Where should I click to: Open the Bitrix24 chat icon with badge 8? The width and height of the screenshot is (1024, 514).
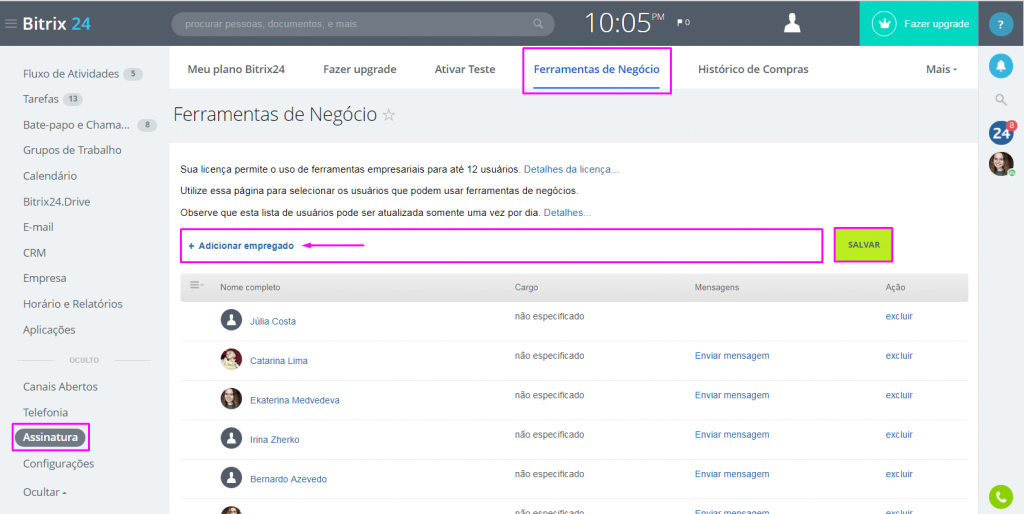click(x=1001, y=133)
